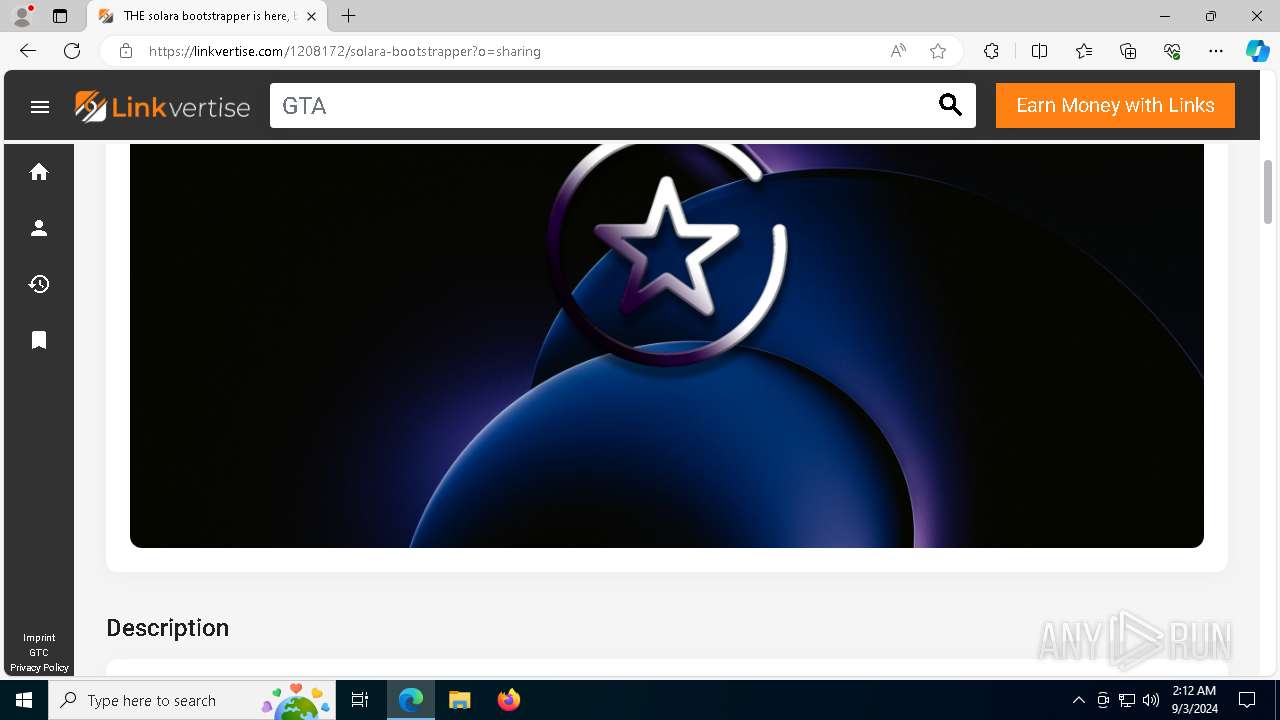1280x720 pixels.
Task: Click the Solara star banner image
Action: click(x=667, y=345)
